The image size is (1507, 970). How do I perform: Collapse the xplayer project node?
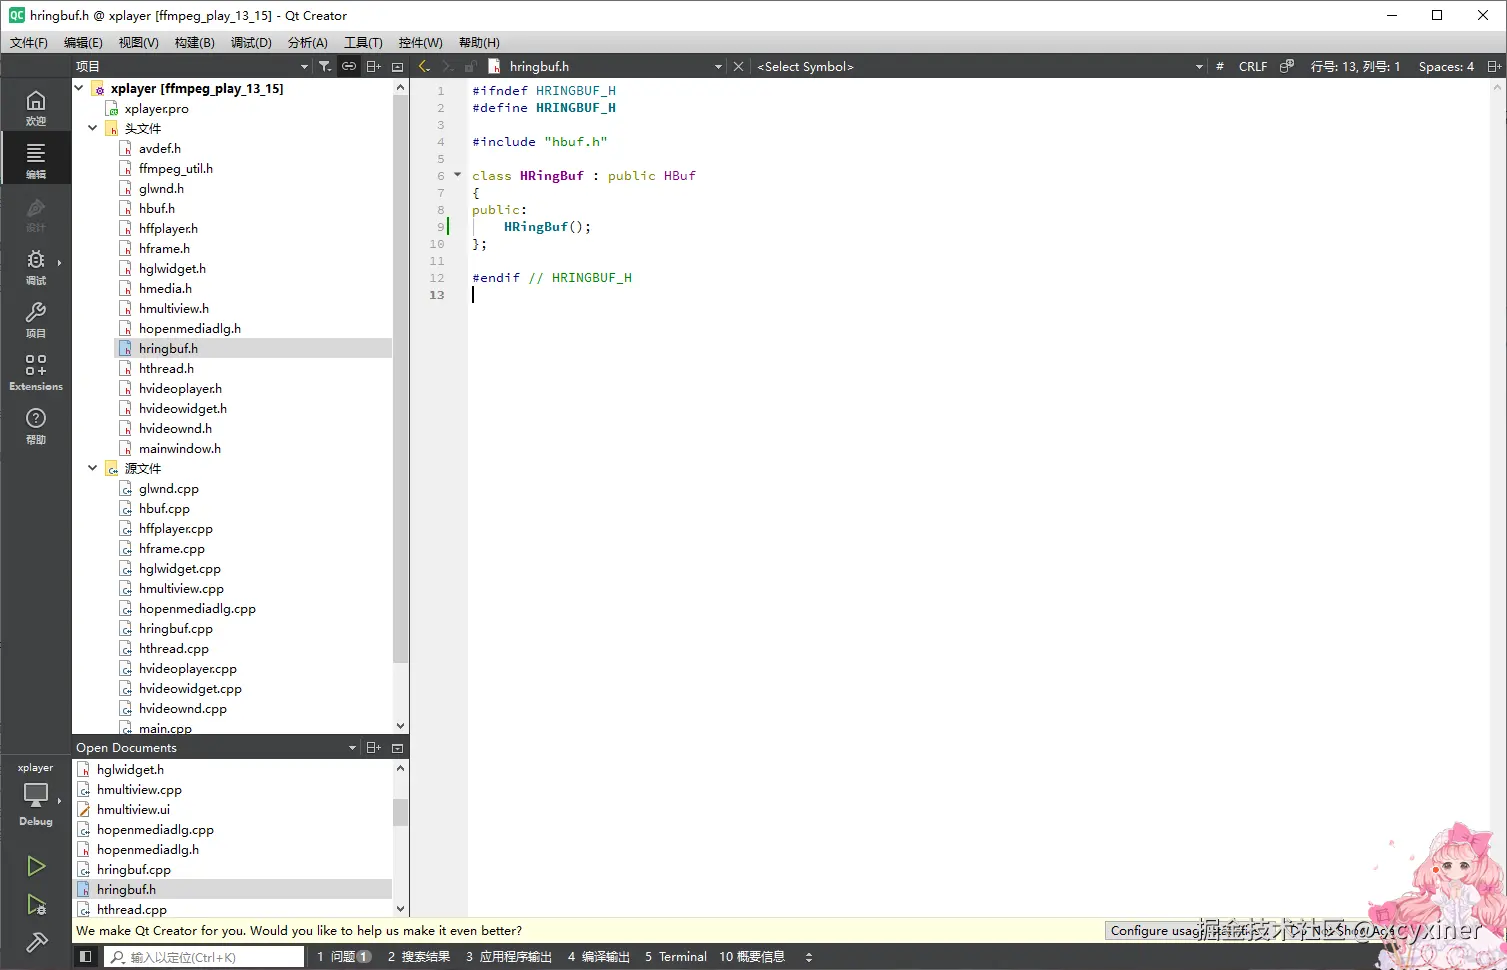click(x=79, y=88)
